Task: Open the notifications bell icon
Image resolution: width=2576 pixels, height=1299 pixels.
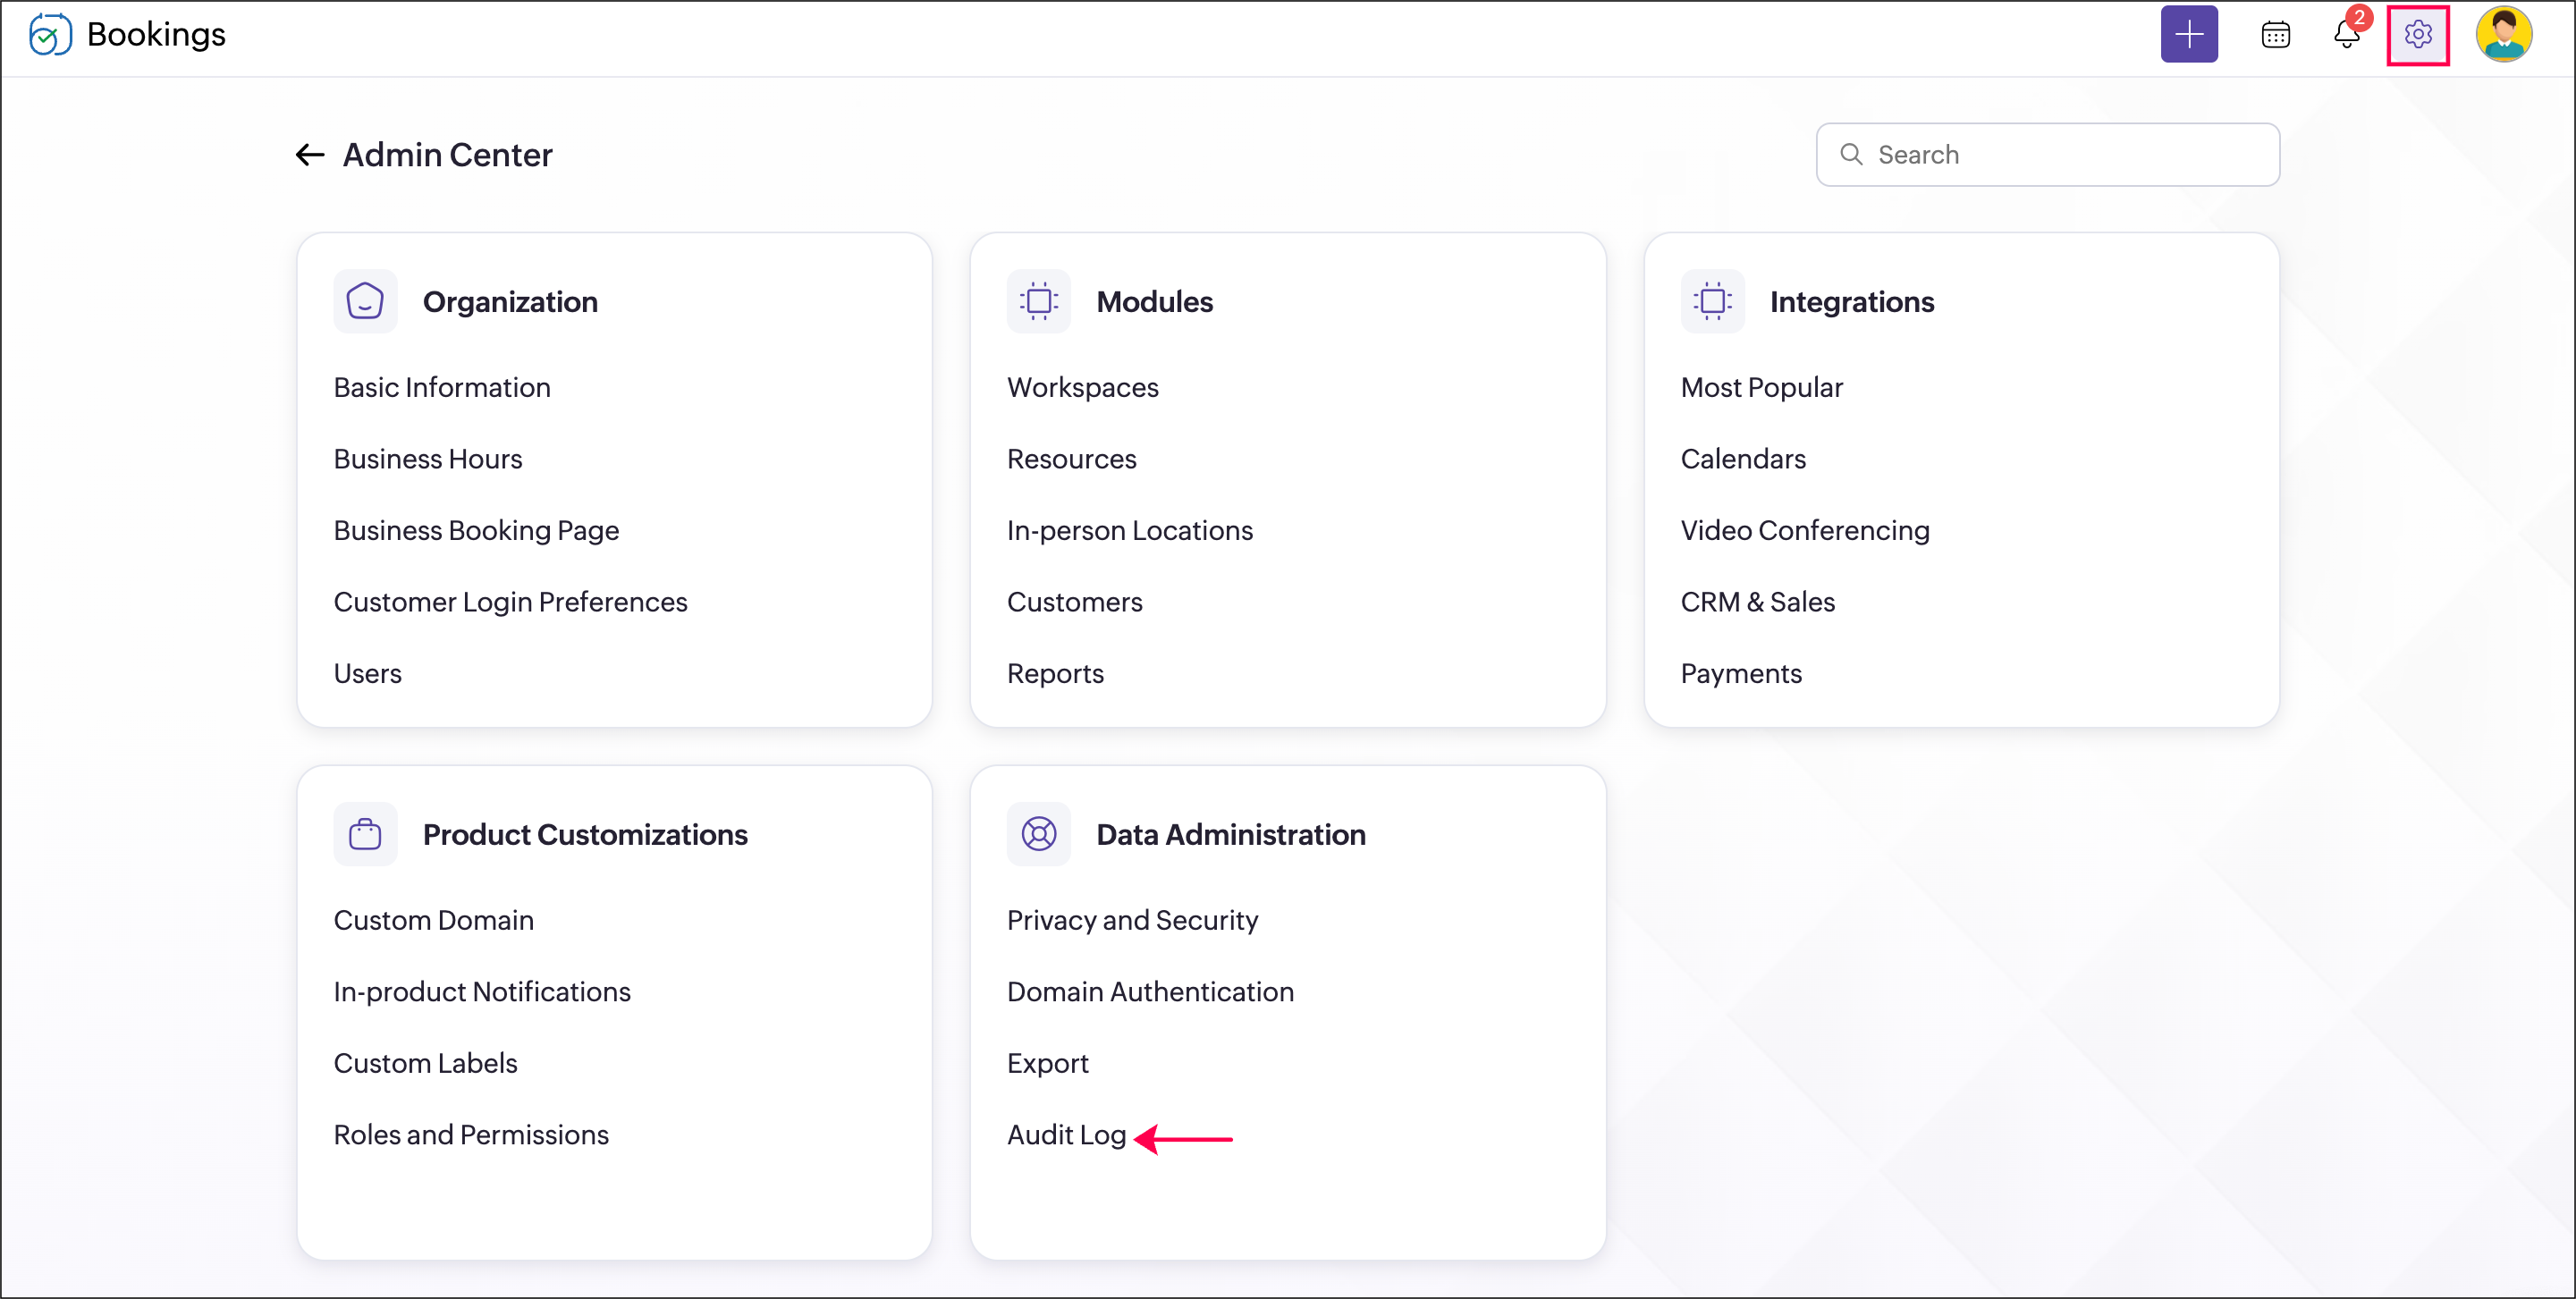Action: click(2346, 35)
